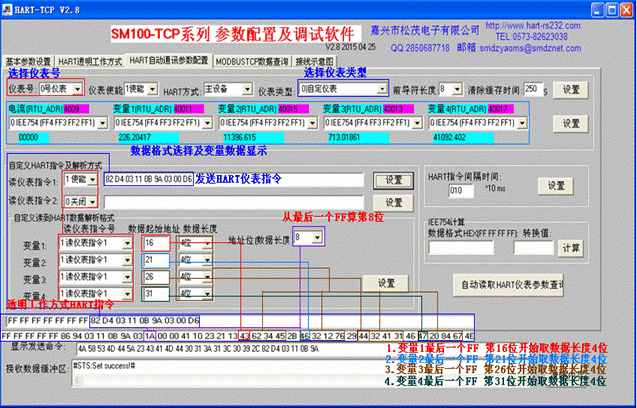
Task: Click 设置 button next to 清除缓存时间
Action: (x=570, y=89)
